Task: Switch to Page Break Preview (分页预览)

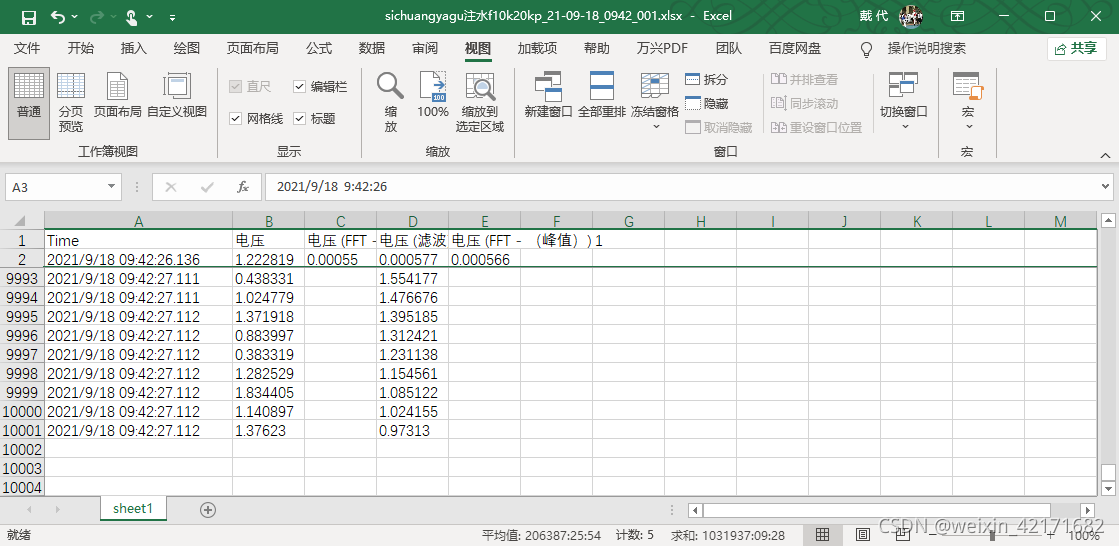Action: point(71,103)
